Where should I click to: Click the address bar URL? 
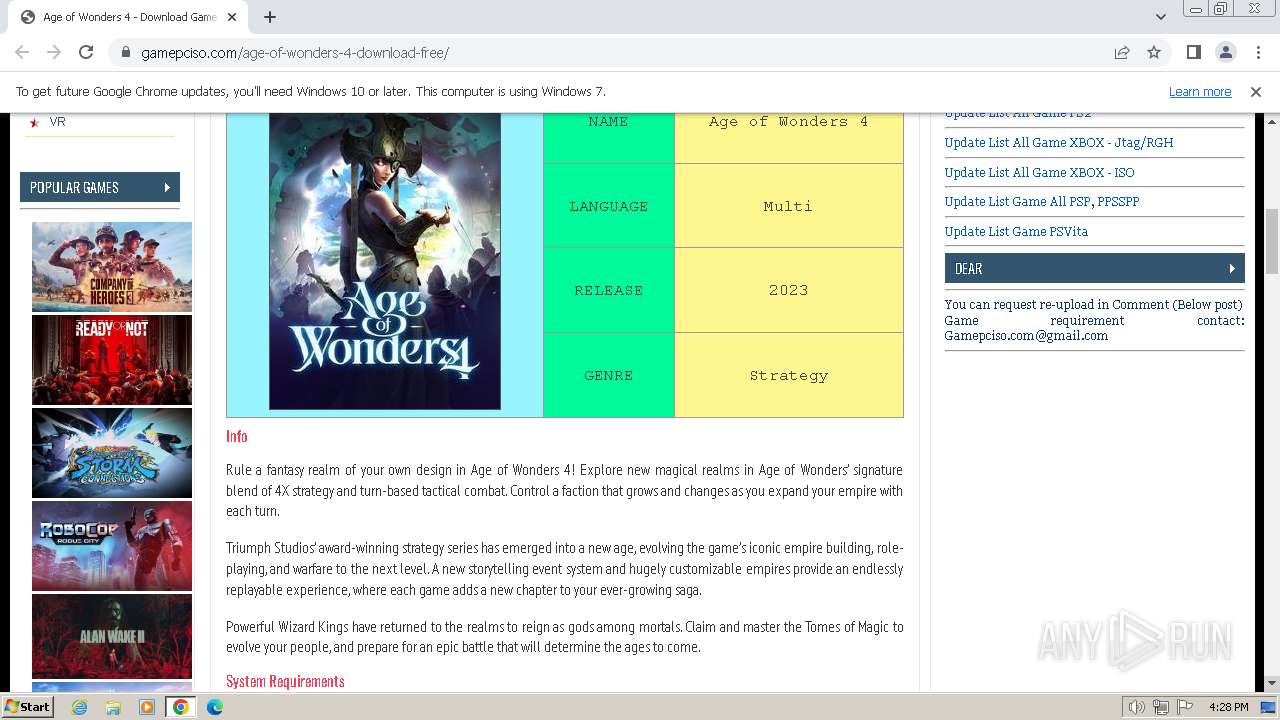[295, 53]
